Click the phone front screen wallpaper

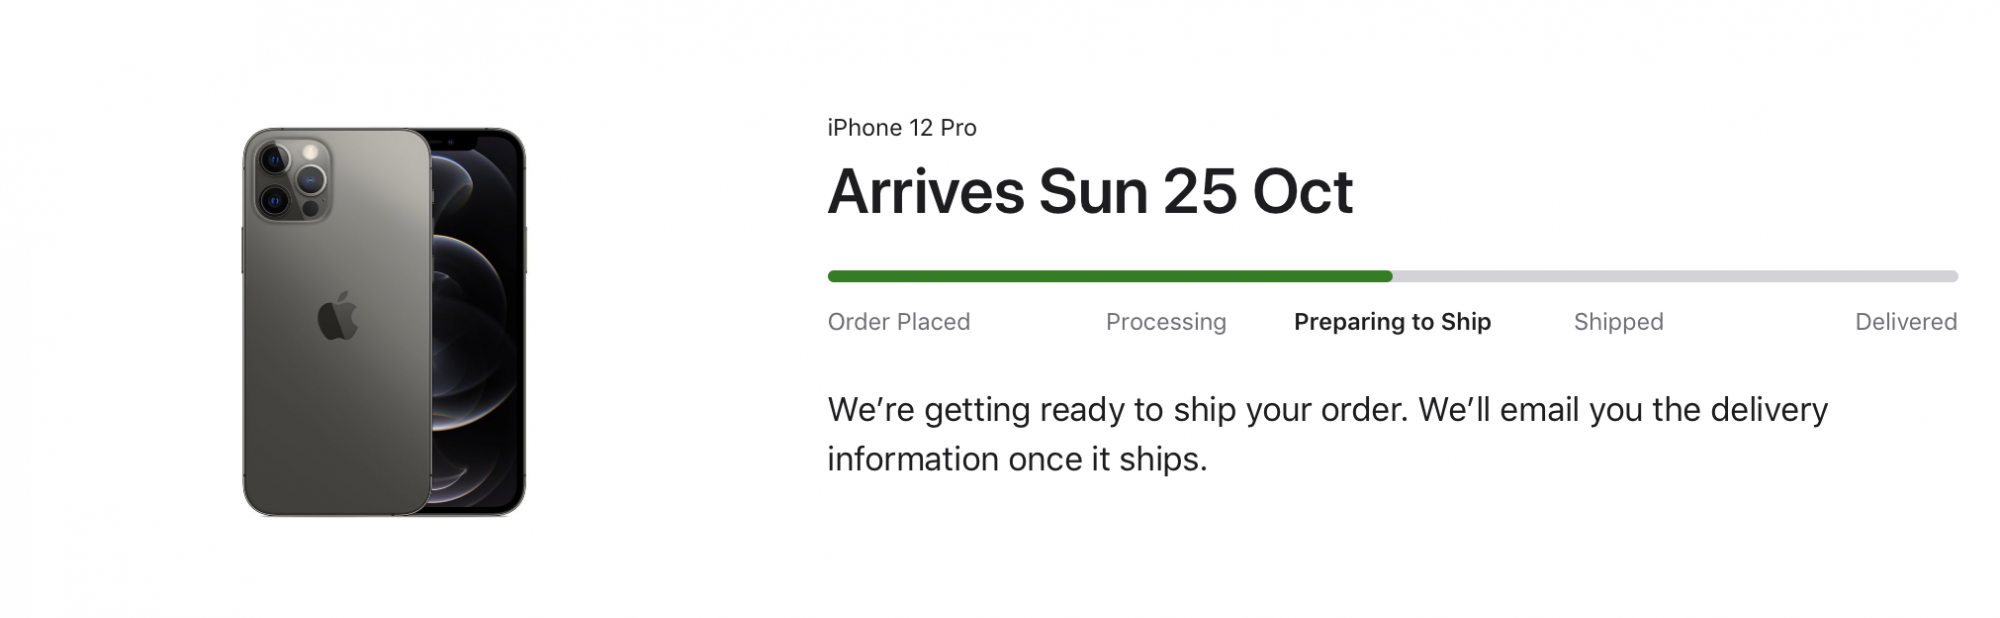(478, 330)
